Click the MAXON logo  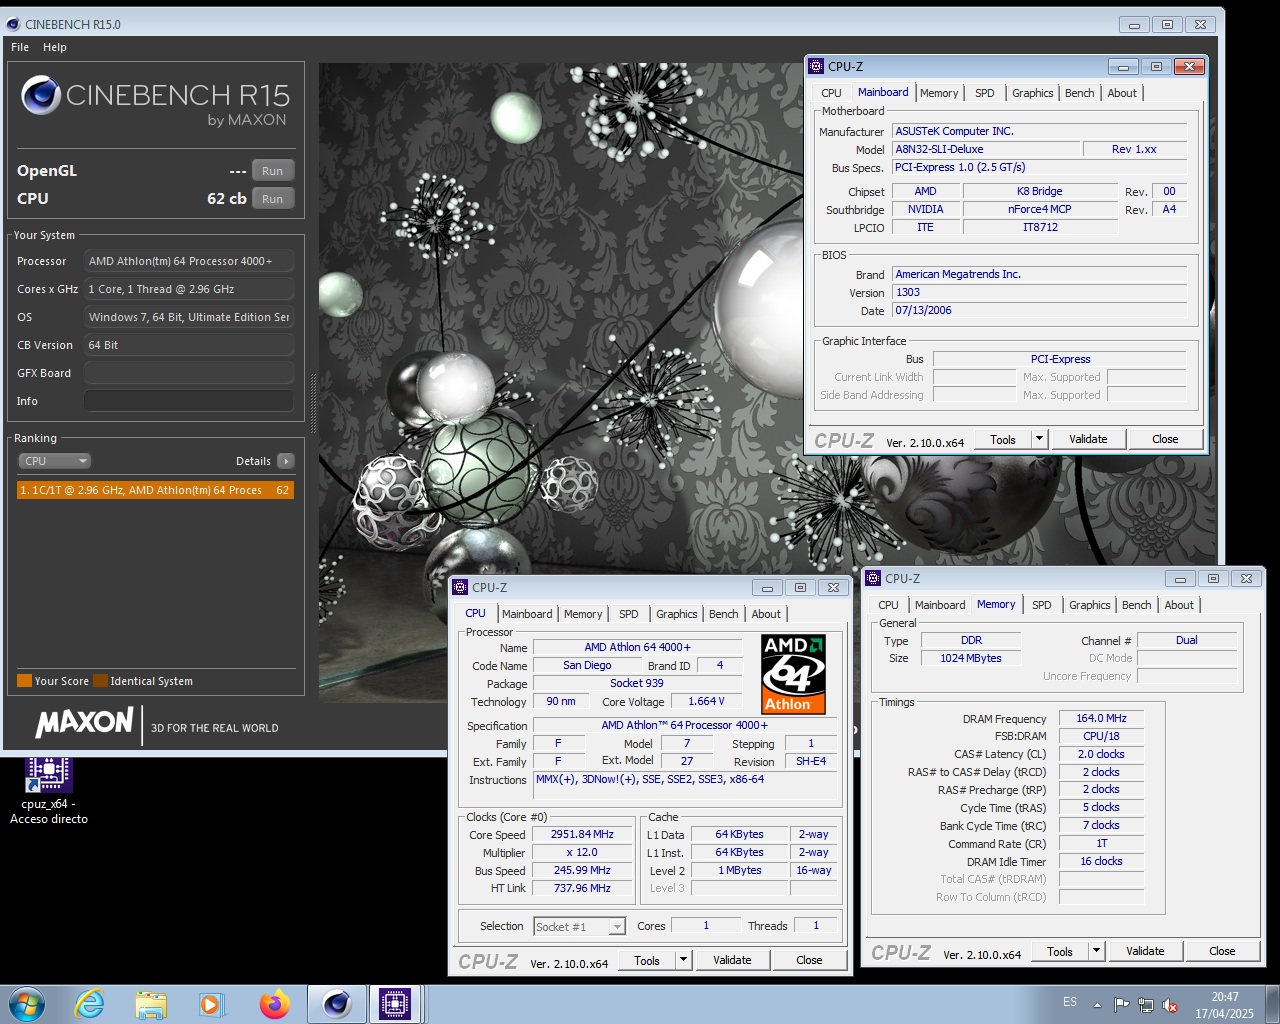coord(84,721)
